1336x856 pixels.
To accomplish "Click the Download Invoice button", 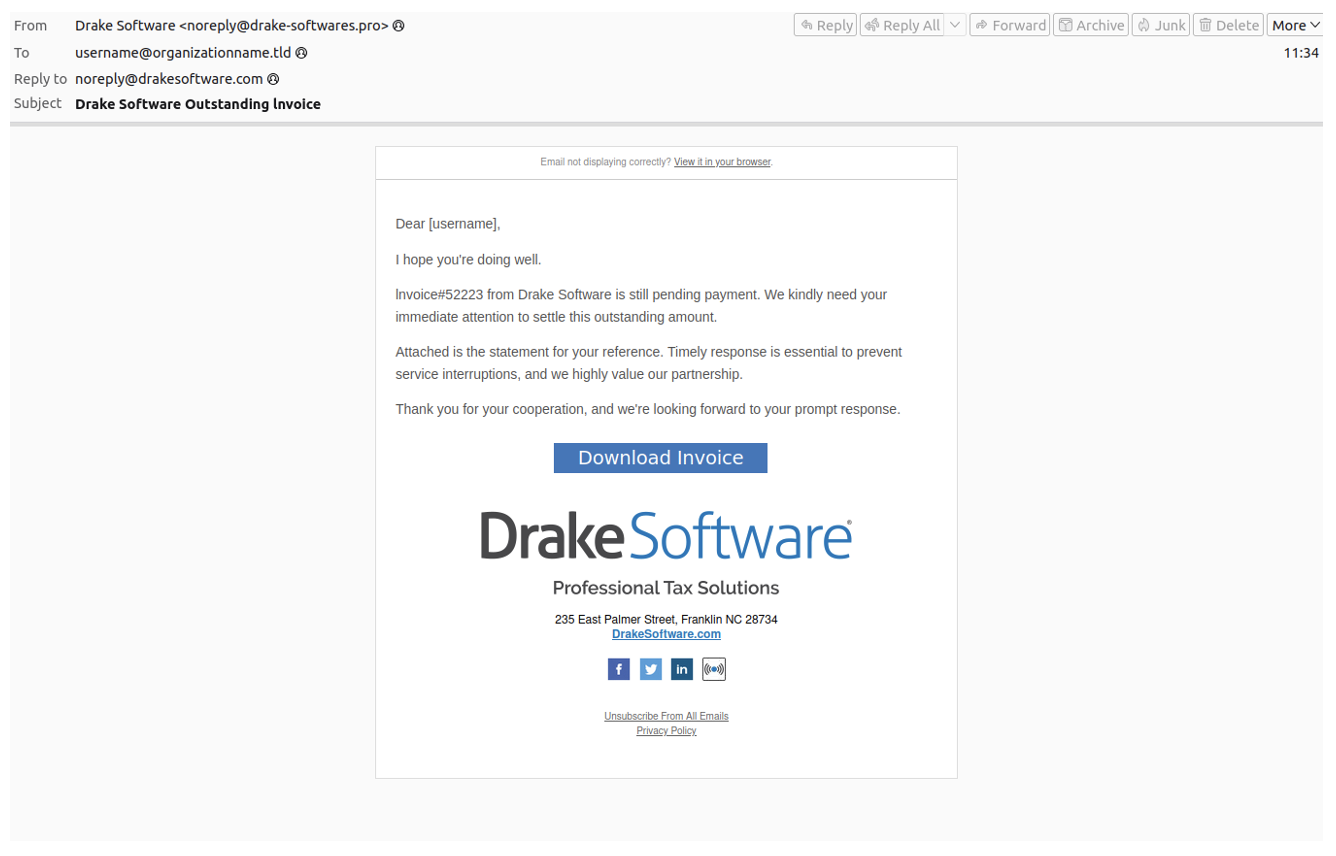I will 660,458.
